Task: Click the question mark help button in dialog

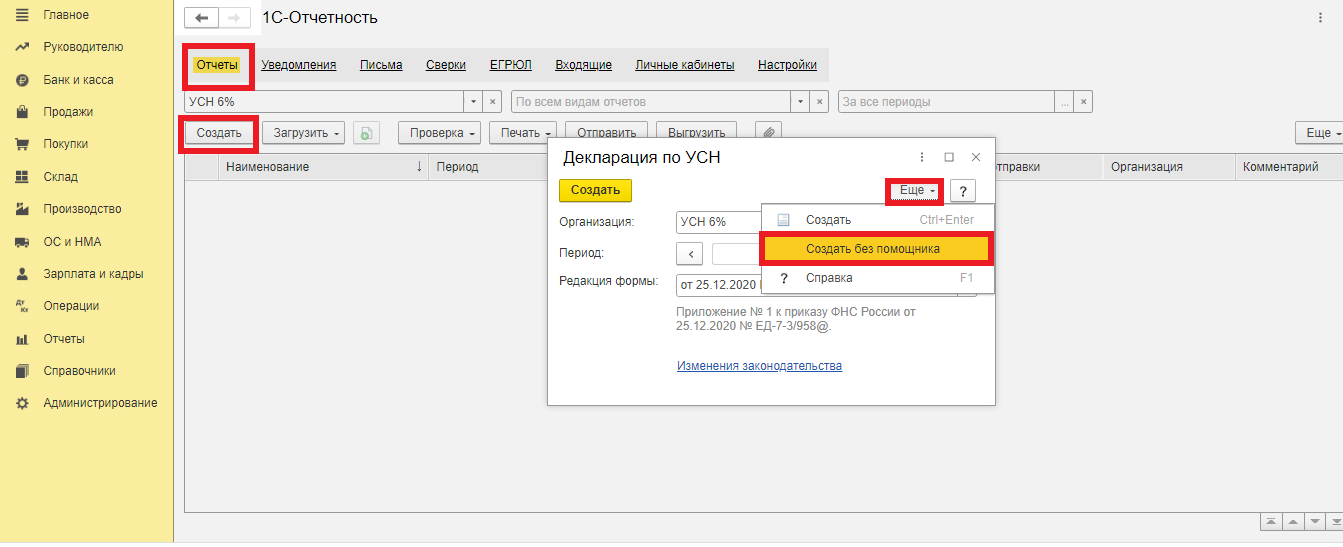Action: click(x=962, y=191)
